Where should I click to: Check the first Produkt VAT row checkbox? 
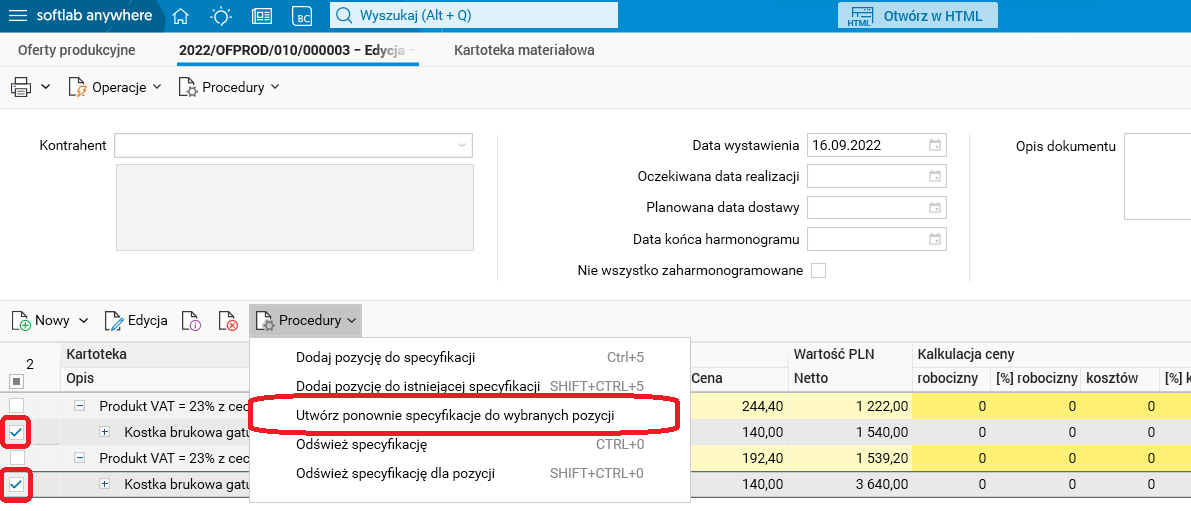pyautogui.click(x=16, y=405)
